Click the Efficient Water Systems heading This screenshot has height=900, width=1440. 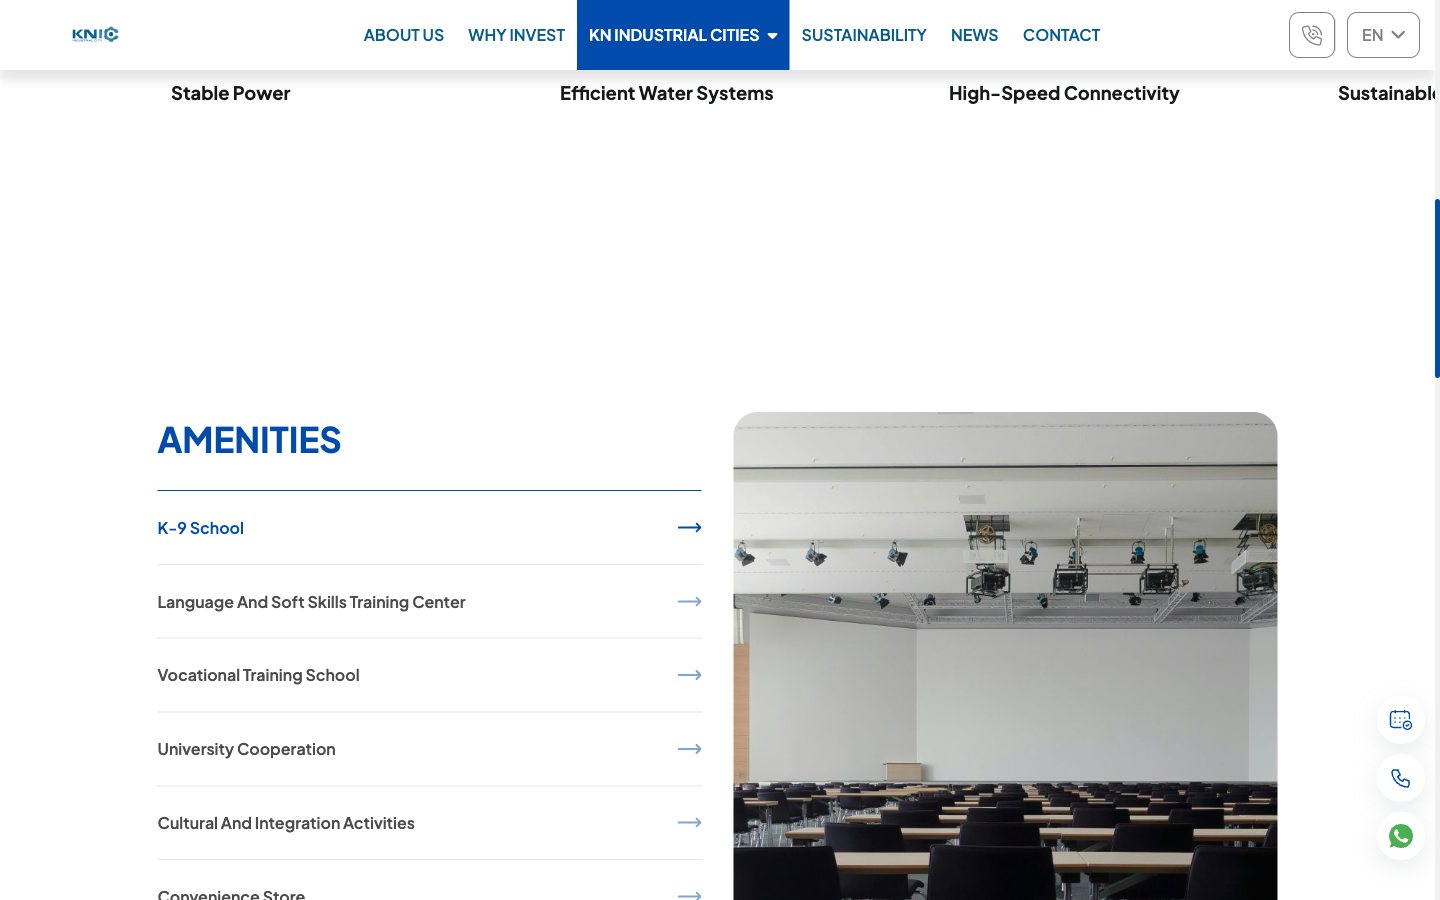(667, 93)
